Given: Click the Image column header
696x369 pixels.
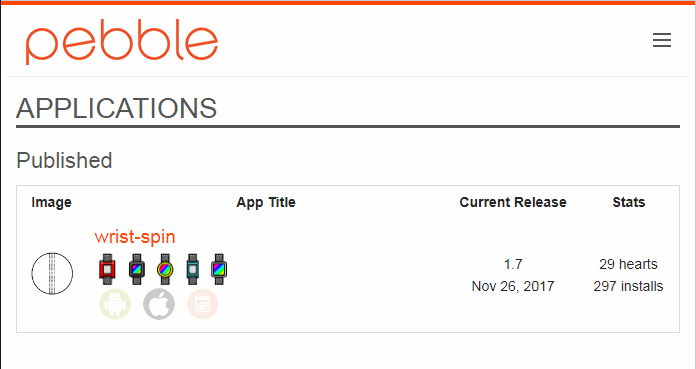Looking at the screenshot, I should [51, 202].
